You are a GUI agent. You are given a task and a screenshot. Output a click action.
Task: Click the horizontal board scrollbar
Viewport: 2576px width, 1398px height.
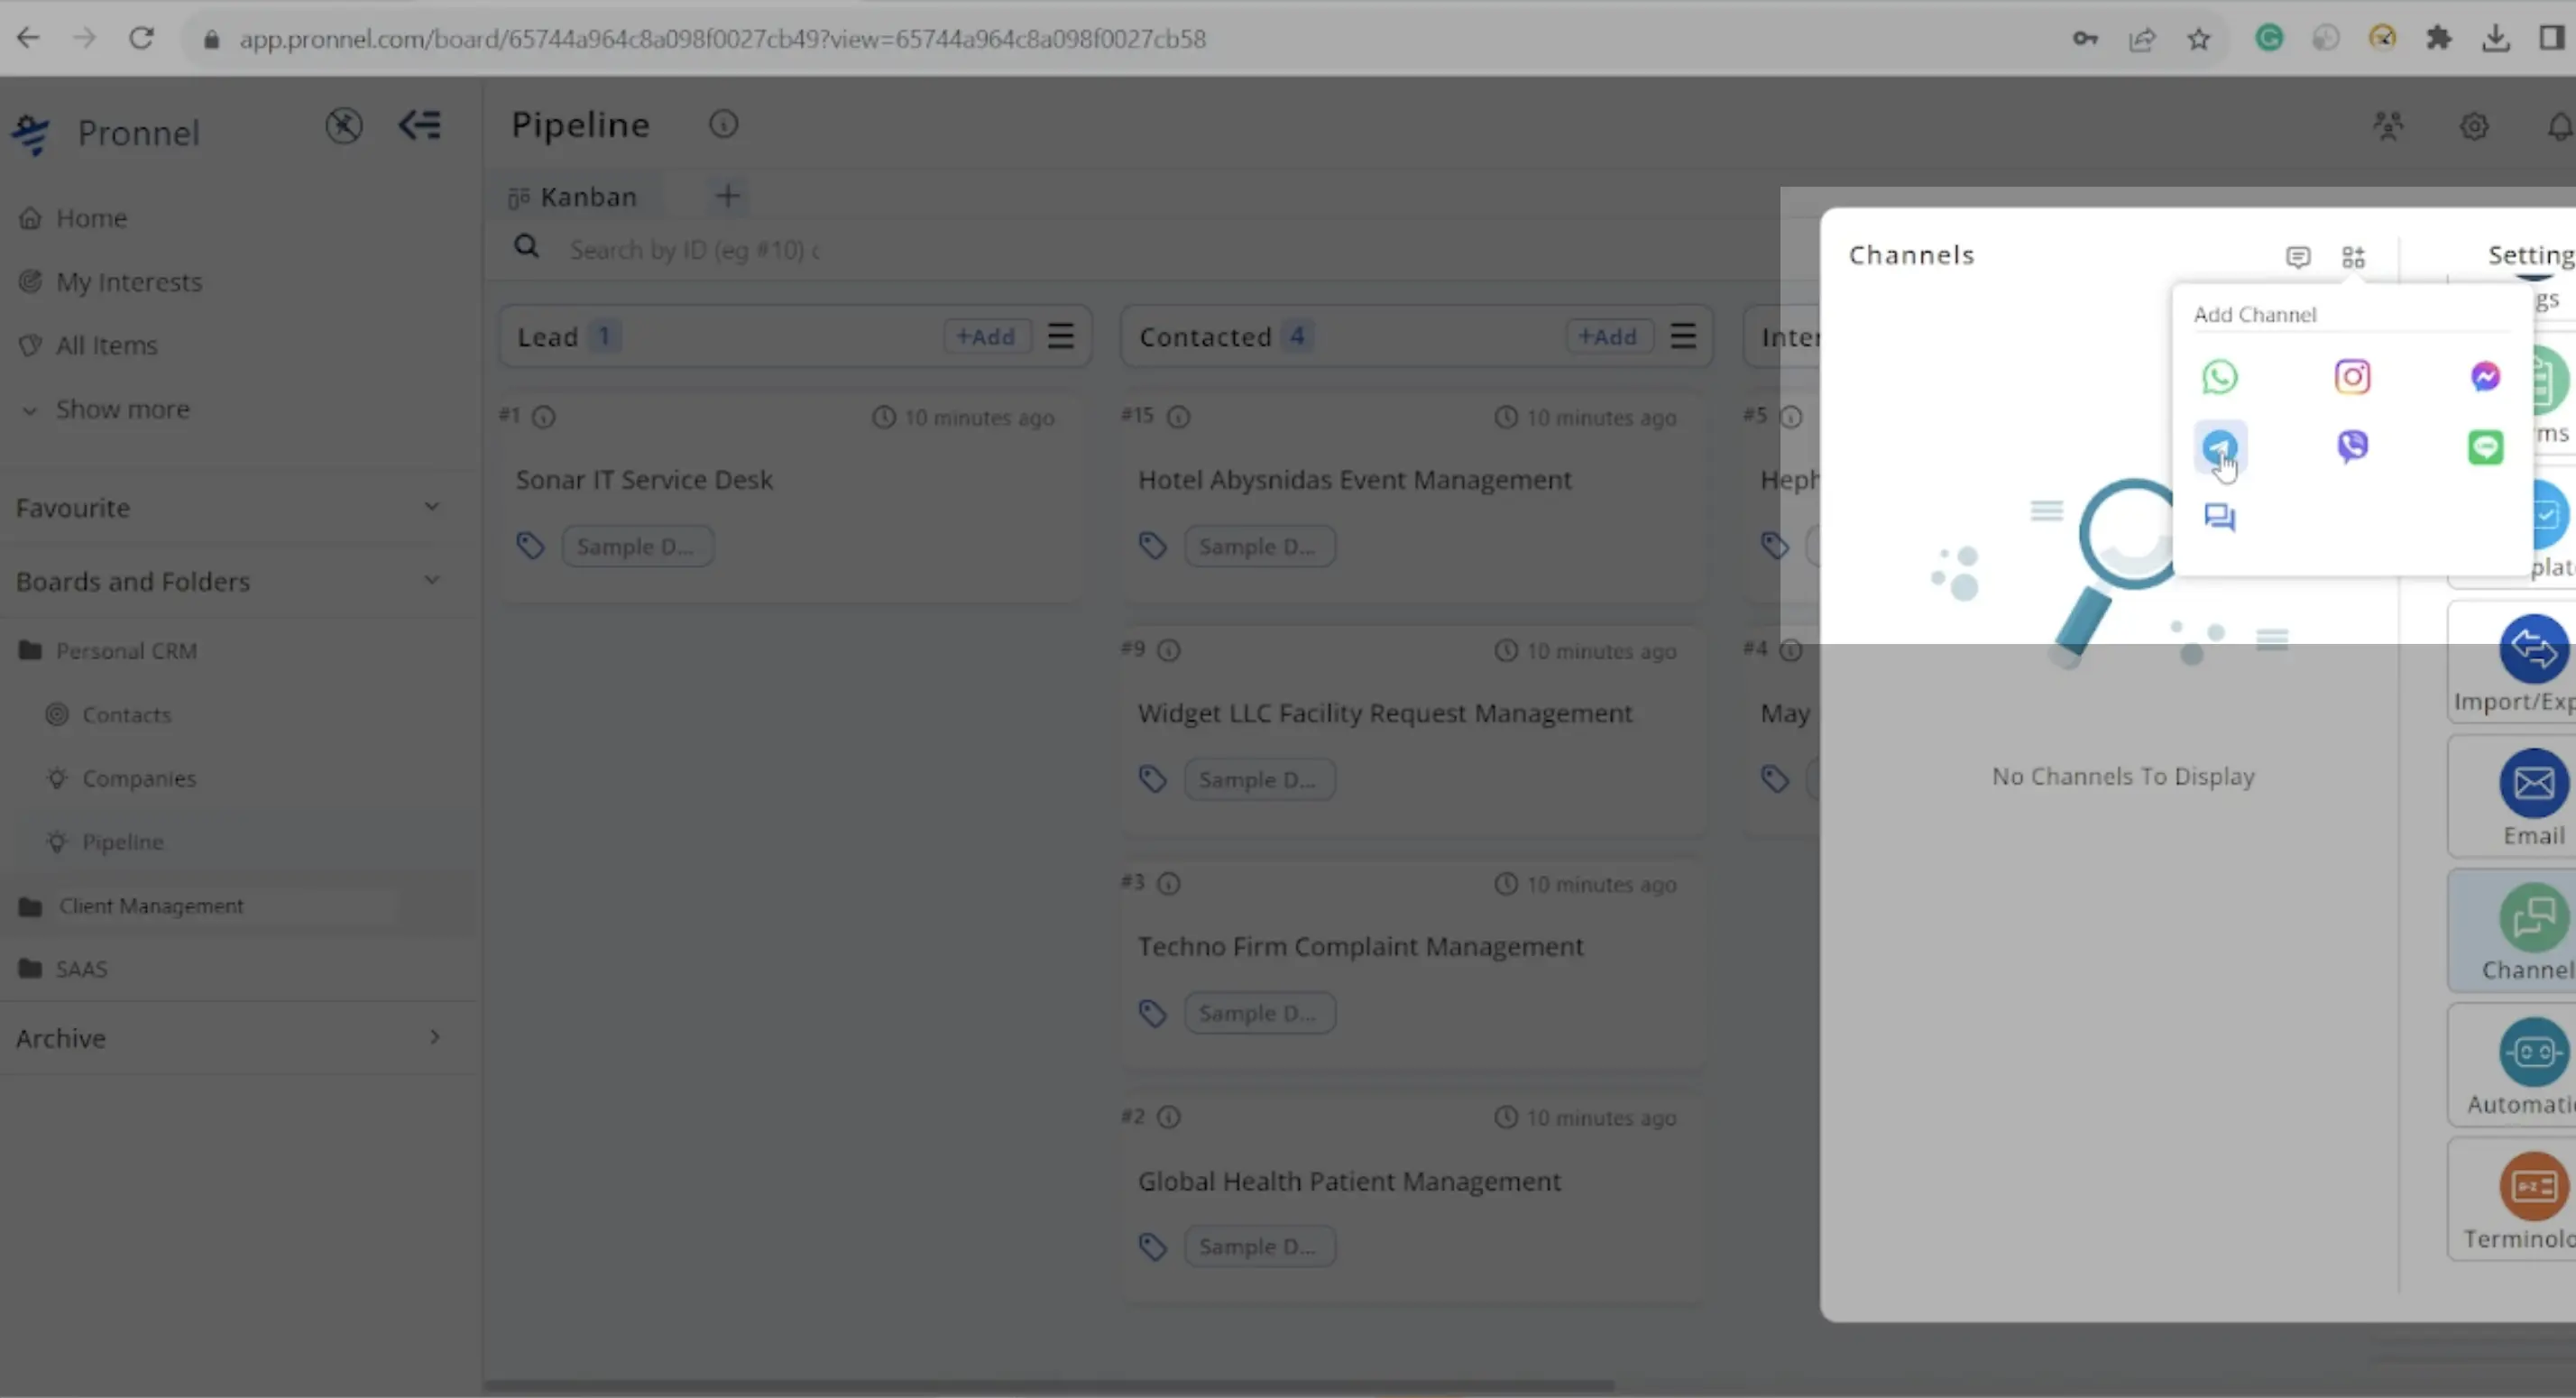pyautogui.click(x=1048, y=1386)
